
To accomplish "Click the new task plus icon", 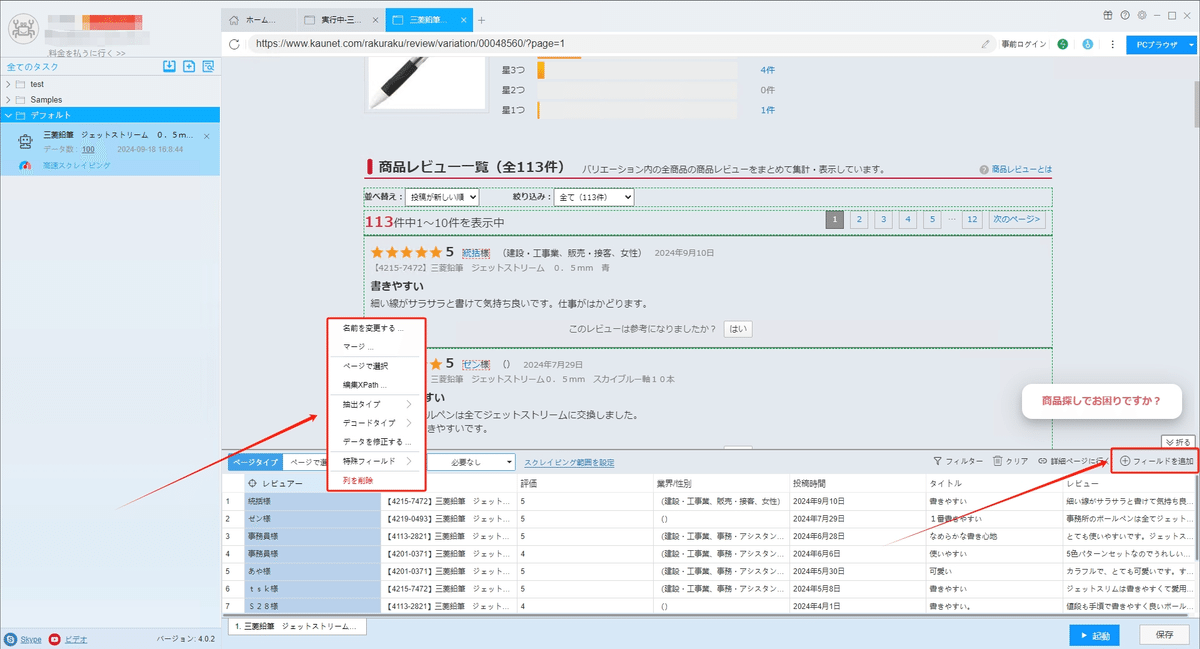I will pyautogui.click(x=188, y=66).
